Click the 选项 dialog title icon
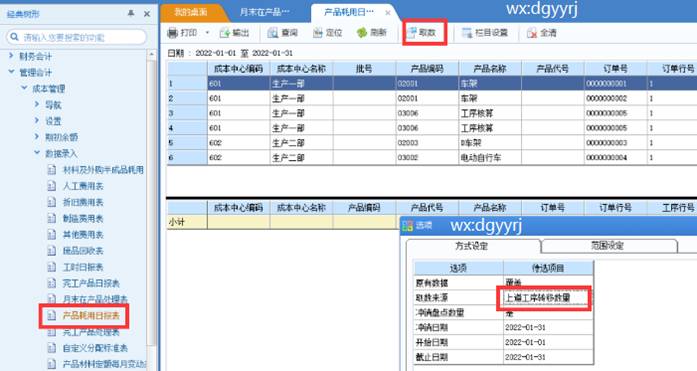 tap(407, 226)
